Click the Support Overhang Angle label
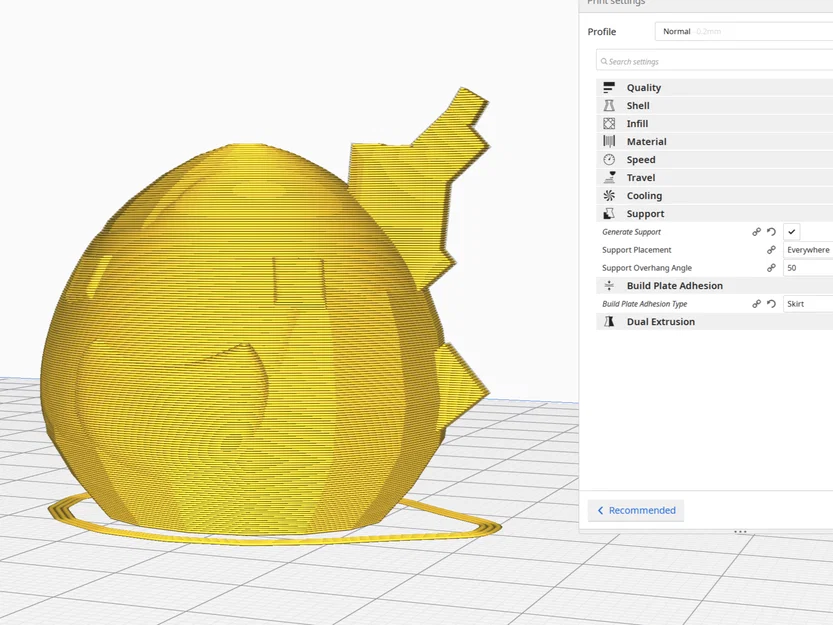This screenshot has width=833, height=625. click(x=647, y=268)
